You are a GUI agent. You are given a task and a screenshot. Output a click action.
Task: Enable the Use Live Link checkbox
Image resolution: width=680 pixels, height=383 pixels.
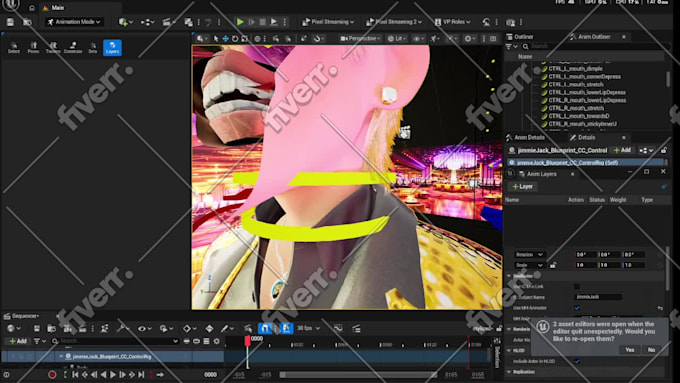coord(577,286)
